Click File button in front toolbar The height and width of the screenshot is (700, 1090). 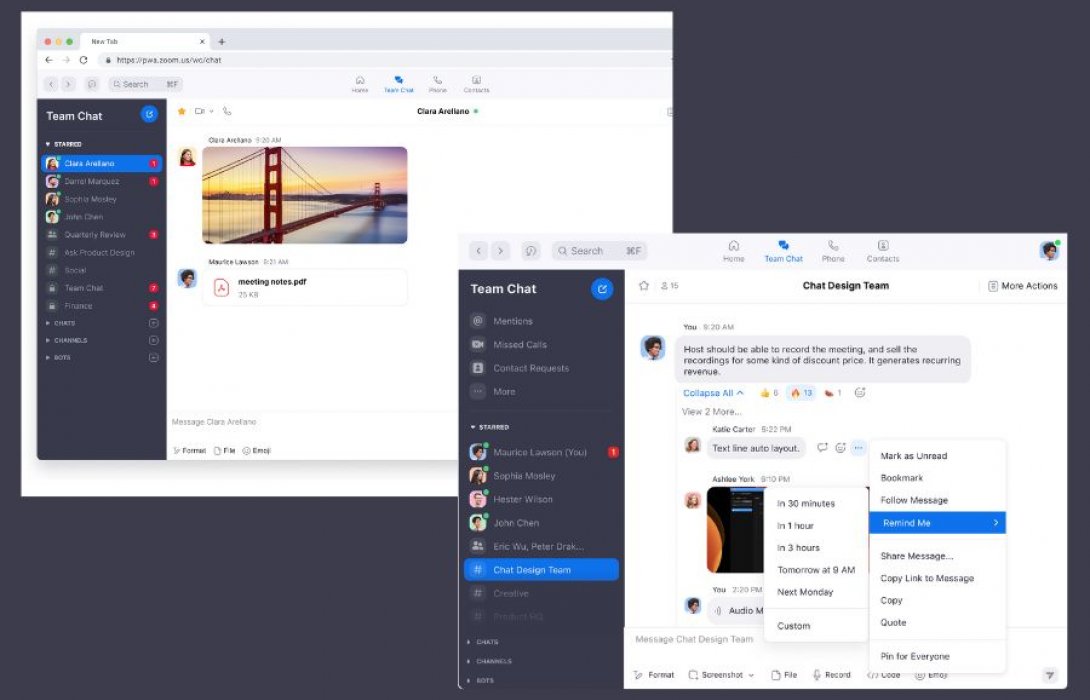[x=784, y=675]
